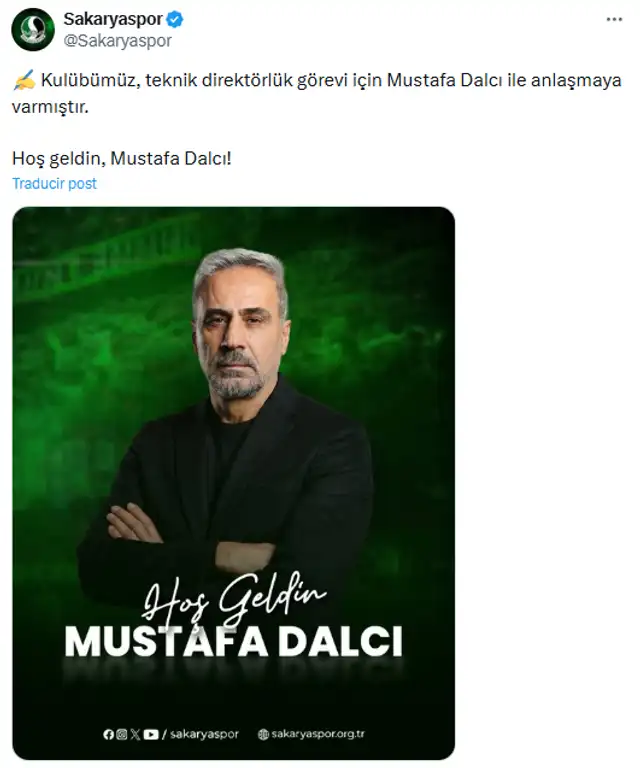Click the word varmıştır in the tweet
Image resolution: width=640 pixels, height=768 pixels.
tap(50, 107)
